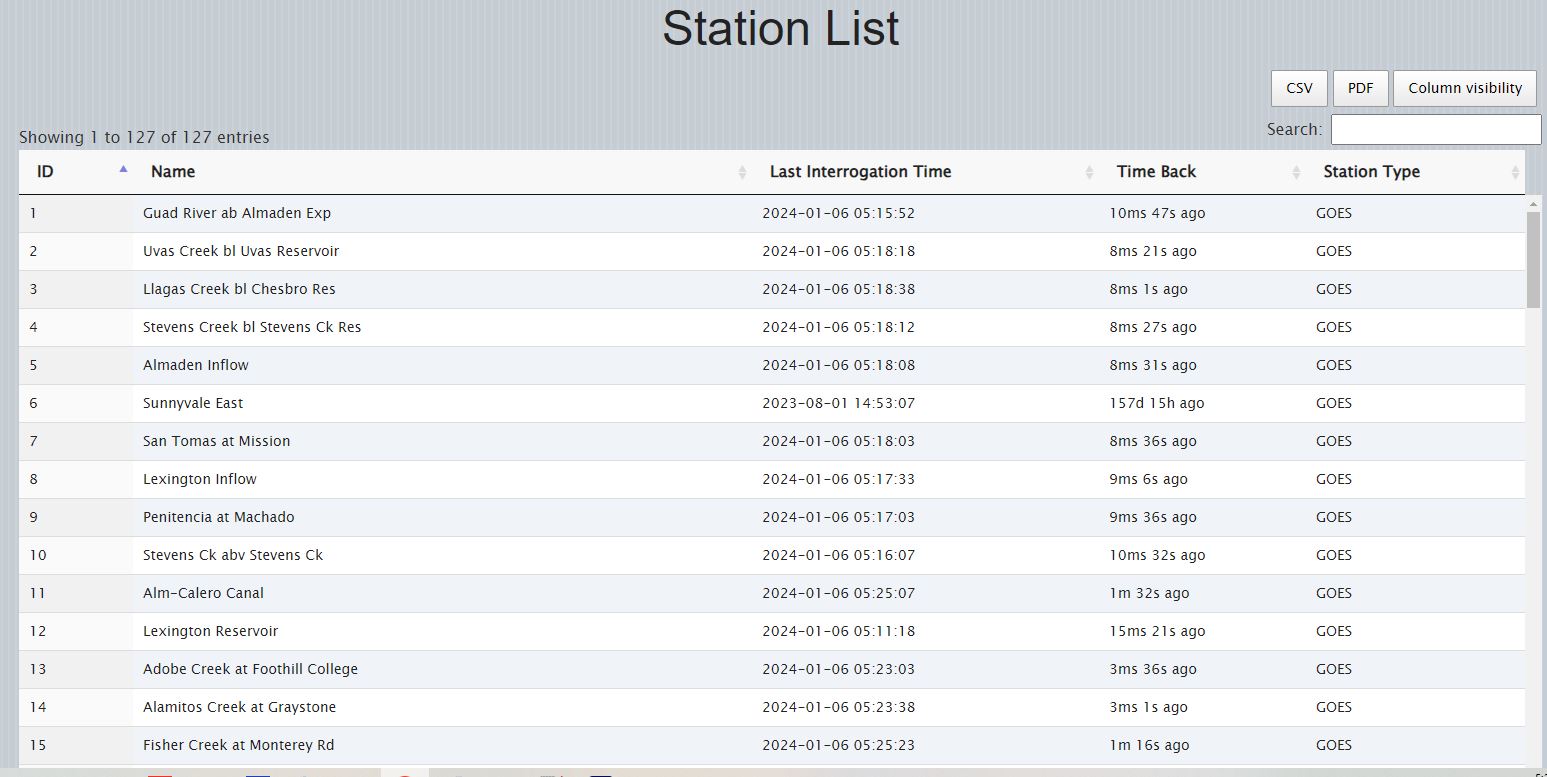Click the Alm-Calero Canal station name
1547x777 pixels.
[203, 593]
